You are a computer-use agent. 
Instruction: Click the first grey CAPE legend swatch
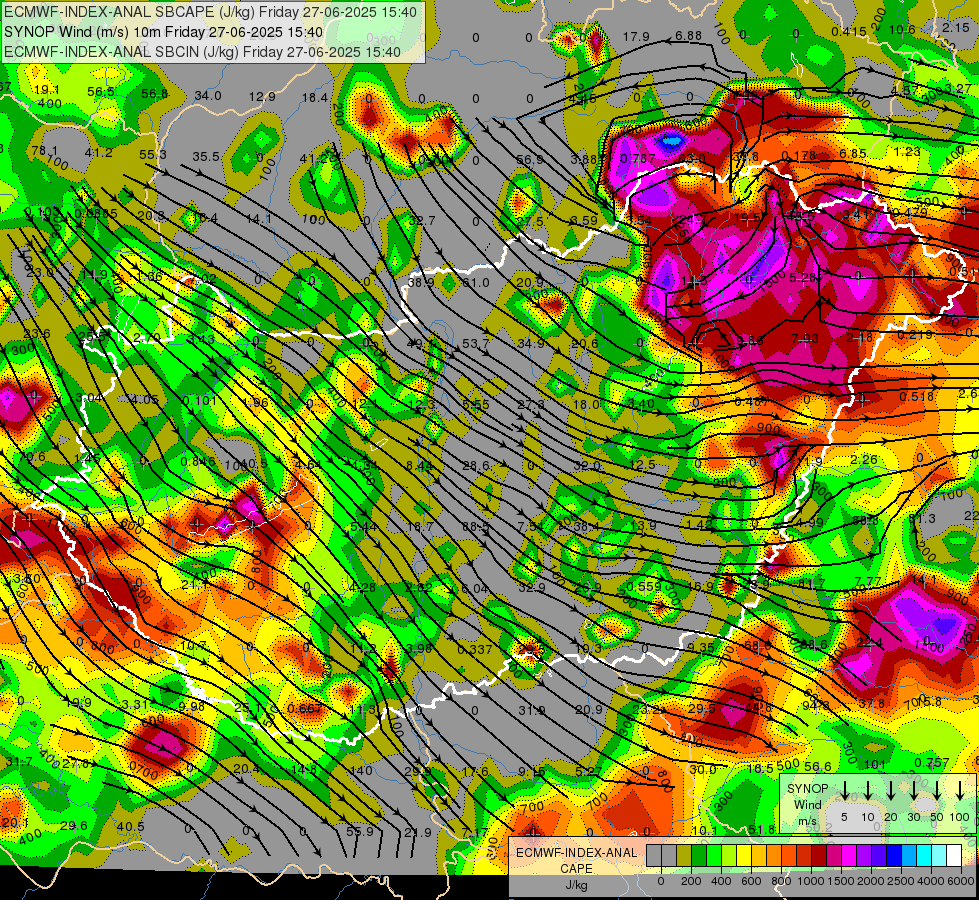coord(654,856)
